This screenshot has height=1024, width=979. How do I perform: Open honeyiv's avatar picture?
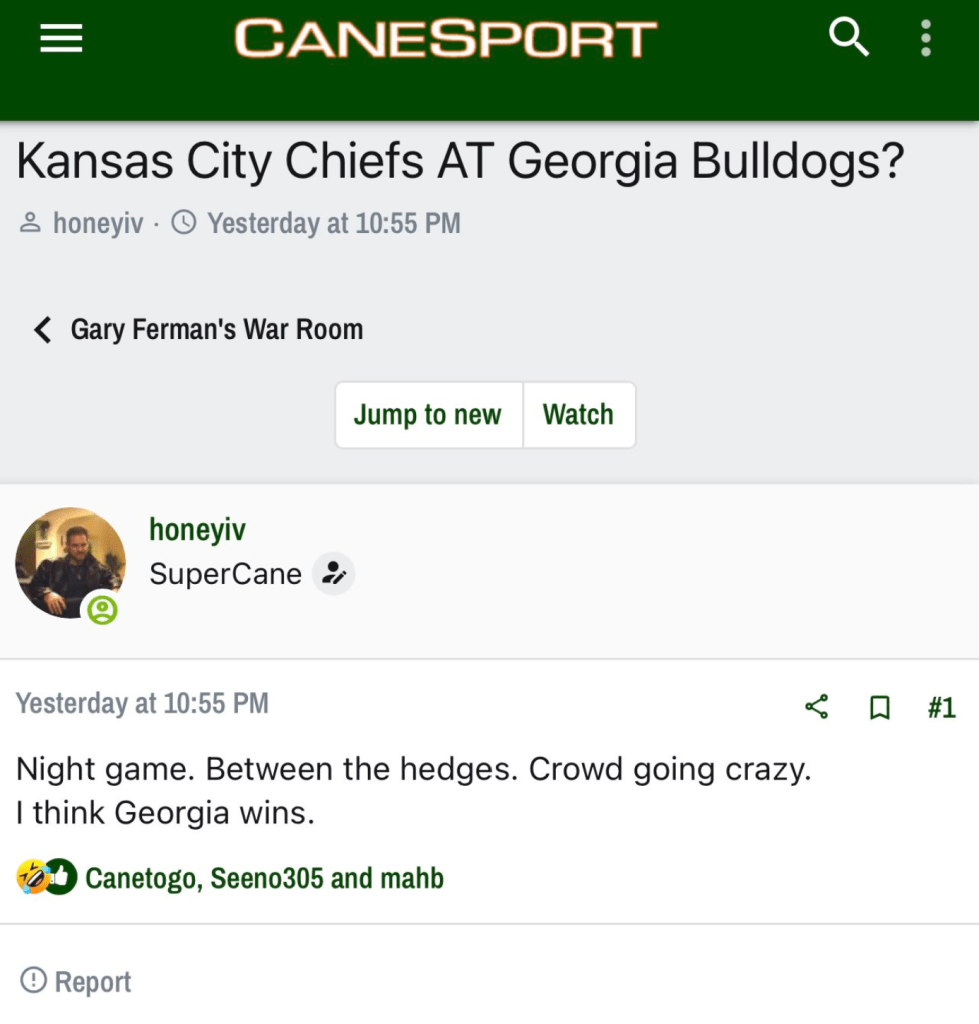(70, 561)
